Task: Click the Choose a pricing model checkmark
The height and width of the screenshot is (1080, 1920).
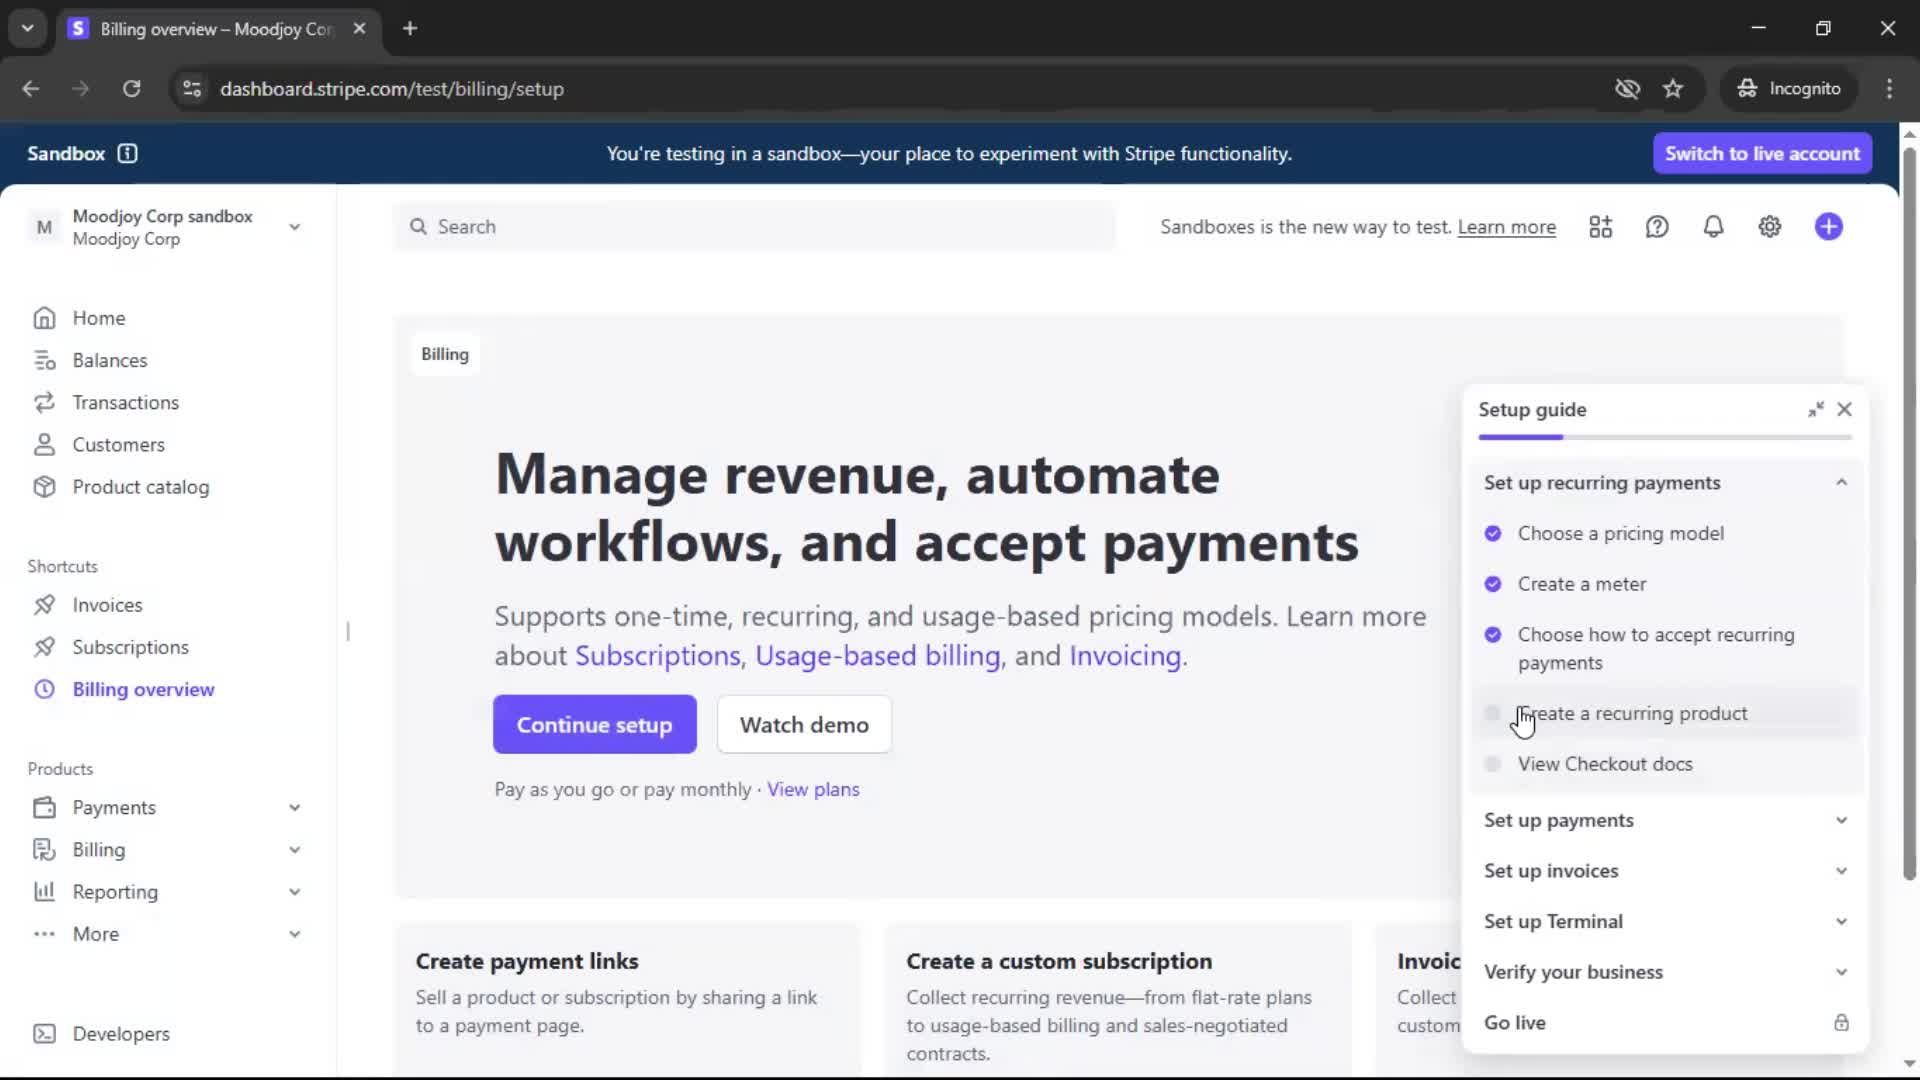Action: click(1493, 534)
